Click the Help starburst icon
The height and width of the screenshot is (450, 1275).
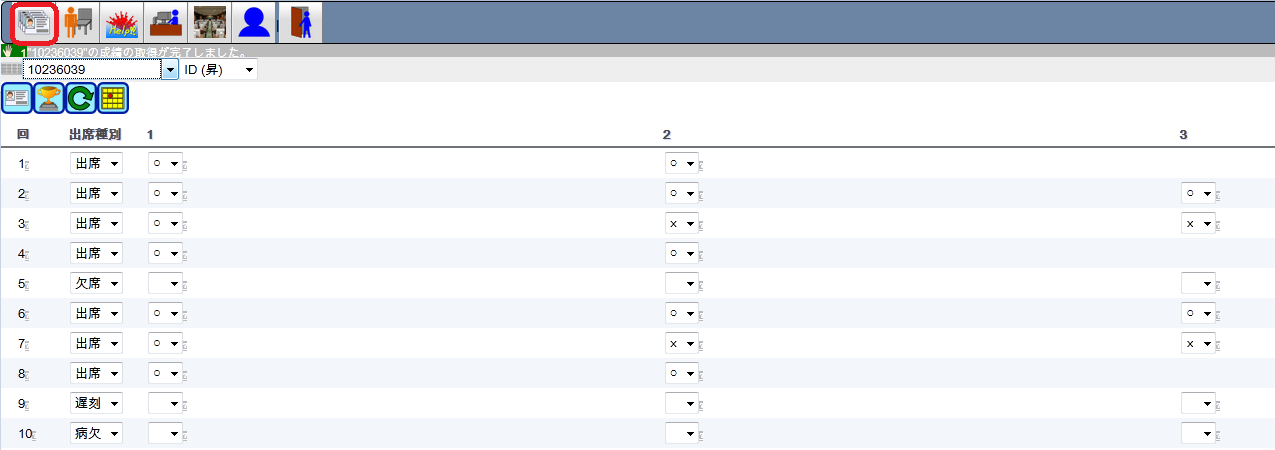(x=121, y=22)
